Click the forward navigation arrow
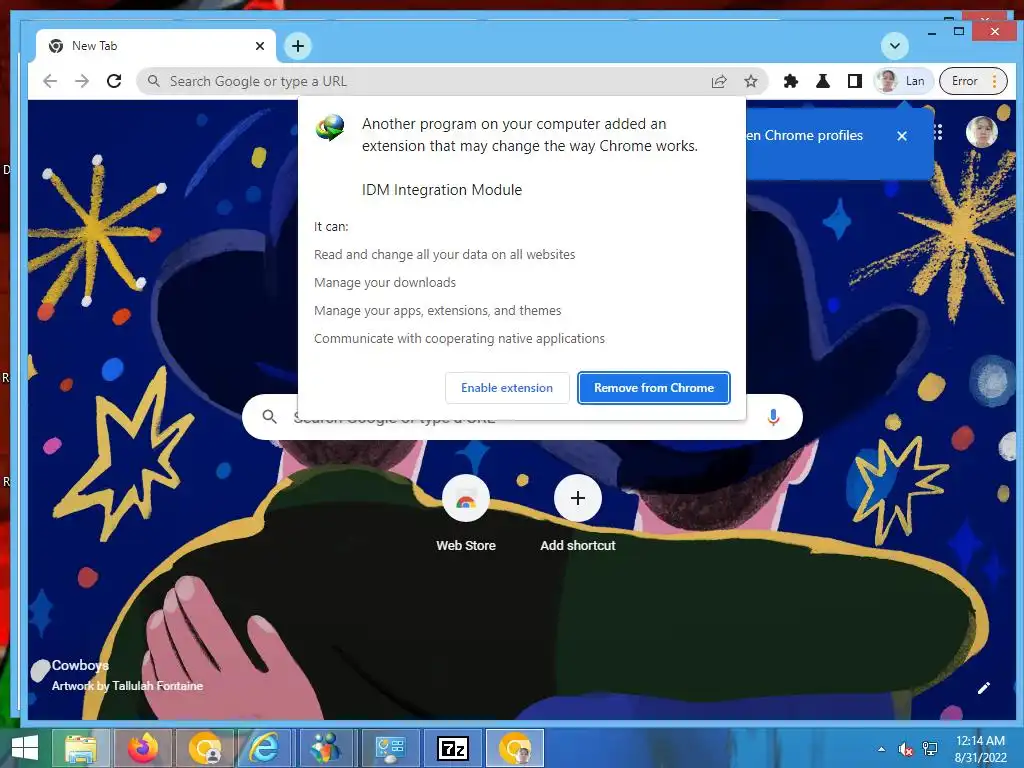1024x768 pixels. (82, 81)
